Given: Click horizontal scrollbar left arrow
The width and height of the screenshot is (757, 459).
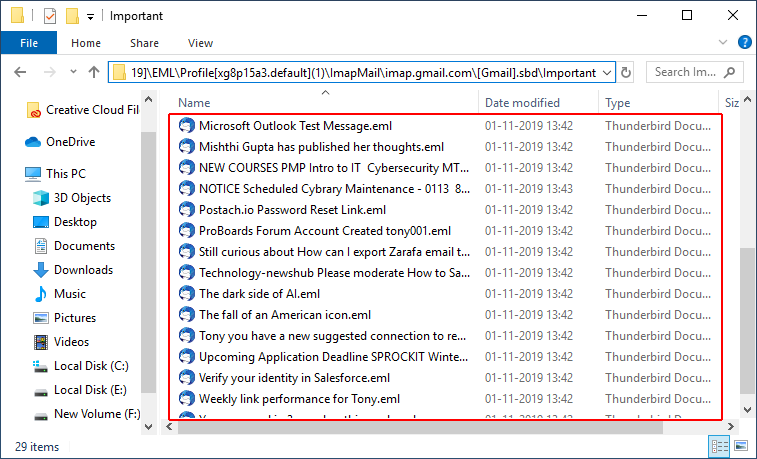Looking at the screenshot, I should [x=169, y=427].
